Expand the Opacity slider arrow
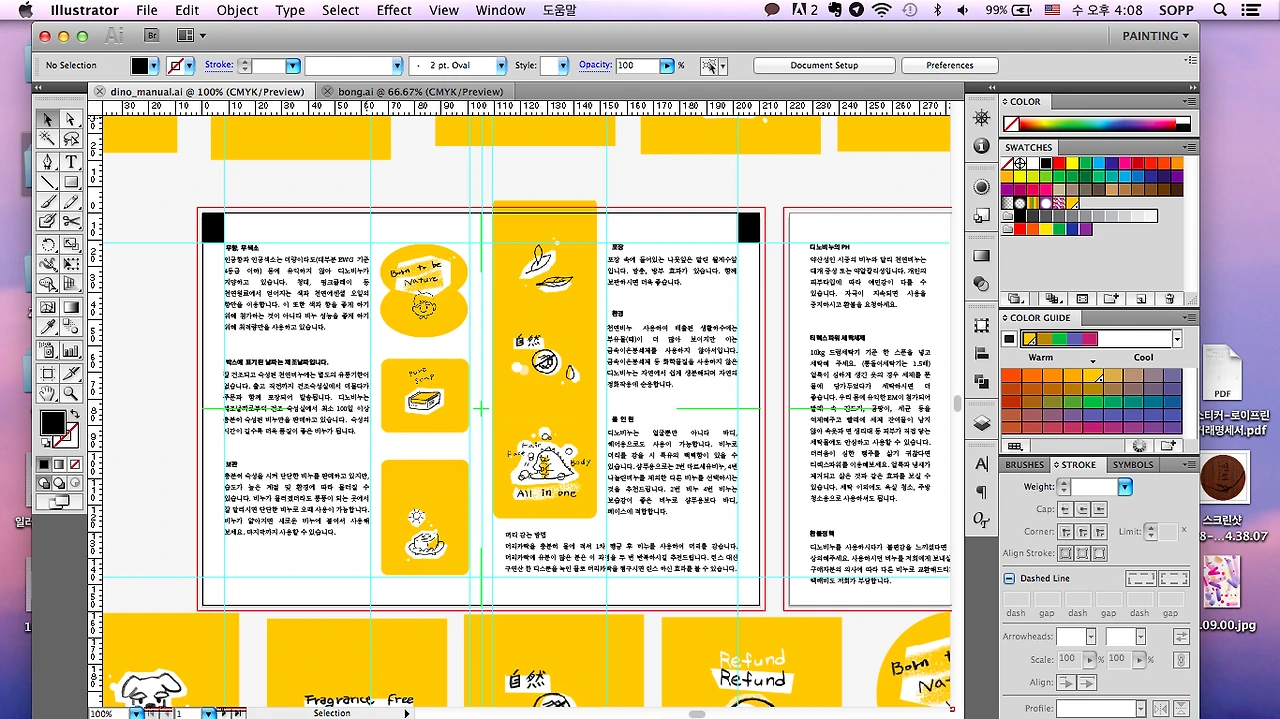Screen dimensions: 1280x719 tap(666, 65)
